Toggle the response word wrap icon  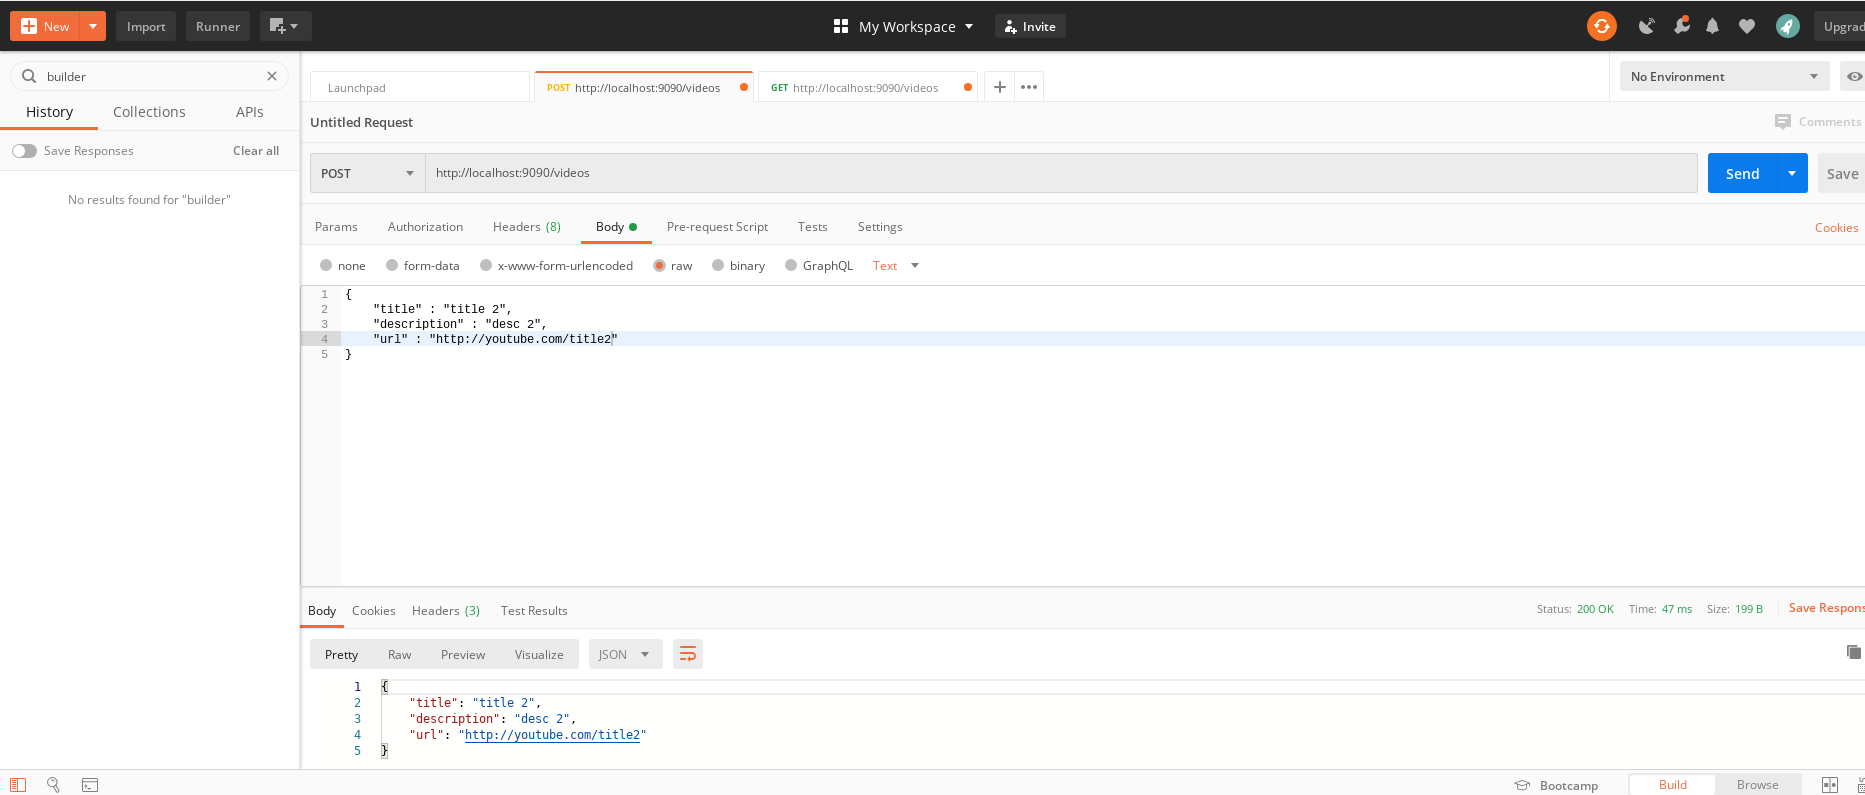[x=688, y=654]
